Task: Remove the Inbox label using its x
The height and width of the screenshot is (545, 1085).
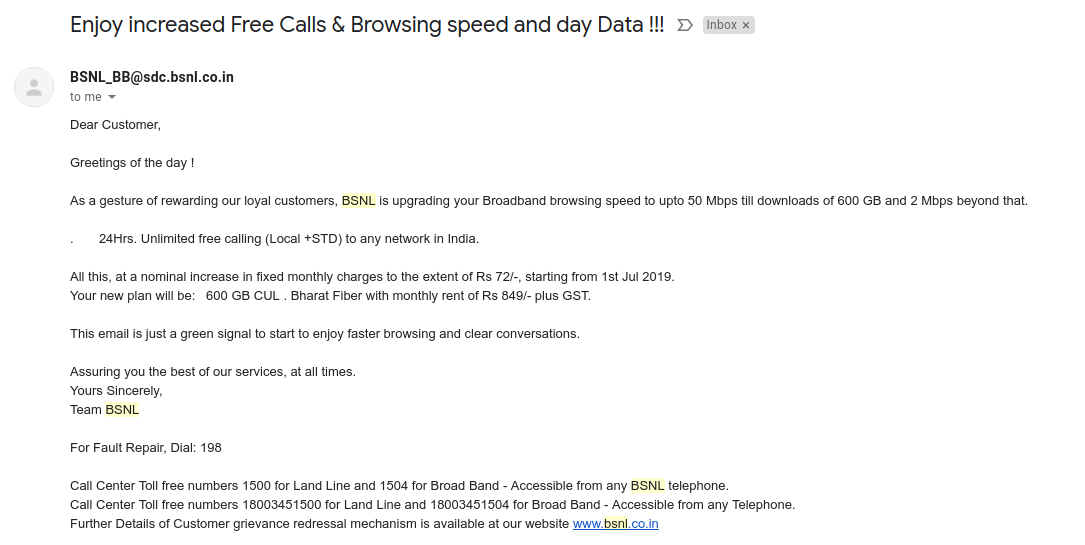Action: click(x=745, y=25)
